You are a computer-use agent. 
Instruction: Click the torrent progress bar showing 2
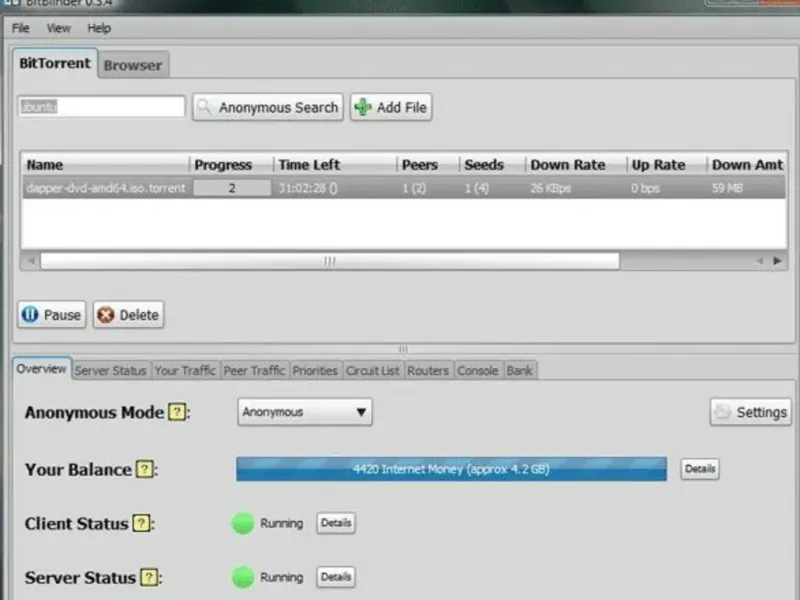coord(232,188)
